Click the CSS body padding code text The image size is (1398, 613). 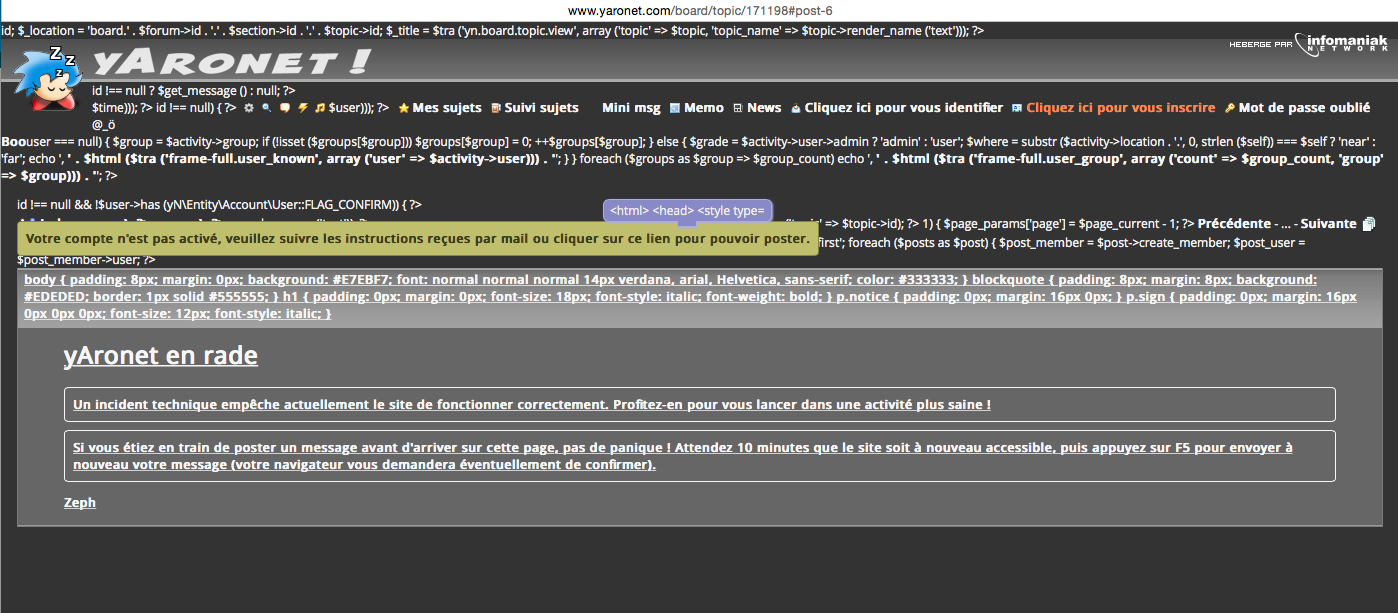point(690,297)
